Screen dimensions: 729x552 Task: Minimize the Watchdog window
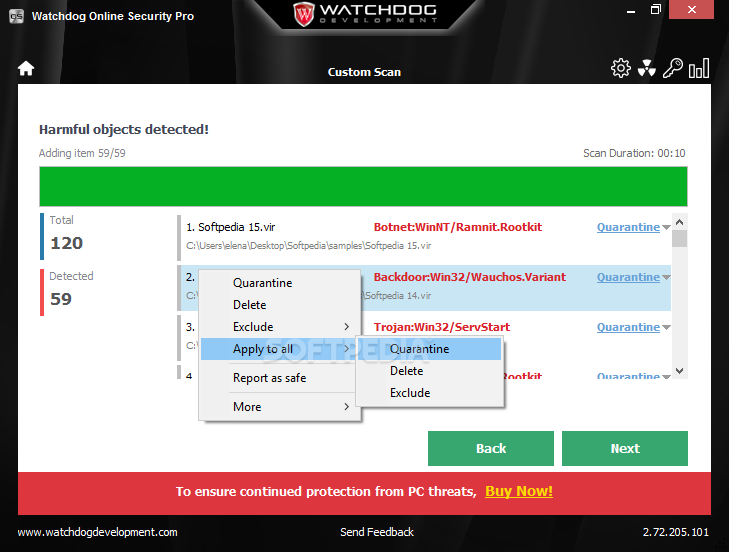[x=631, y=10]
